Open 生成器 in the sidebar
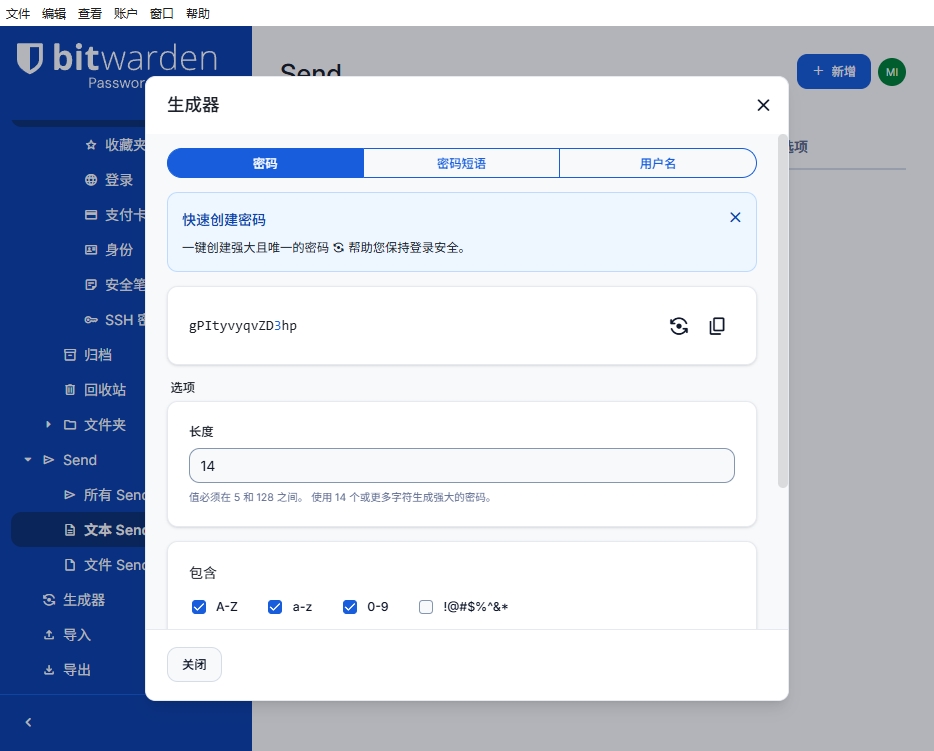Screen dimensions: 934x751 (x=74, y=600)
